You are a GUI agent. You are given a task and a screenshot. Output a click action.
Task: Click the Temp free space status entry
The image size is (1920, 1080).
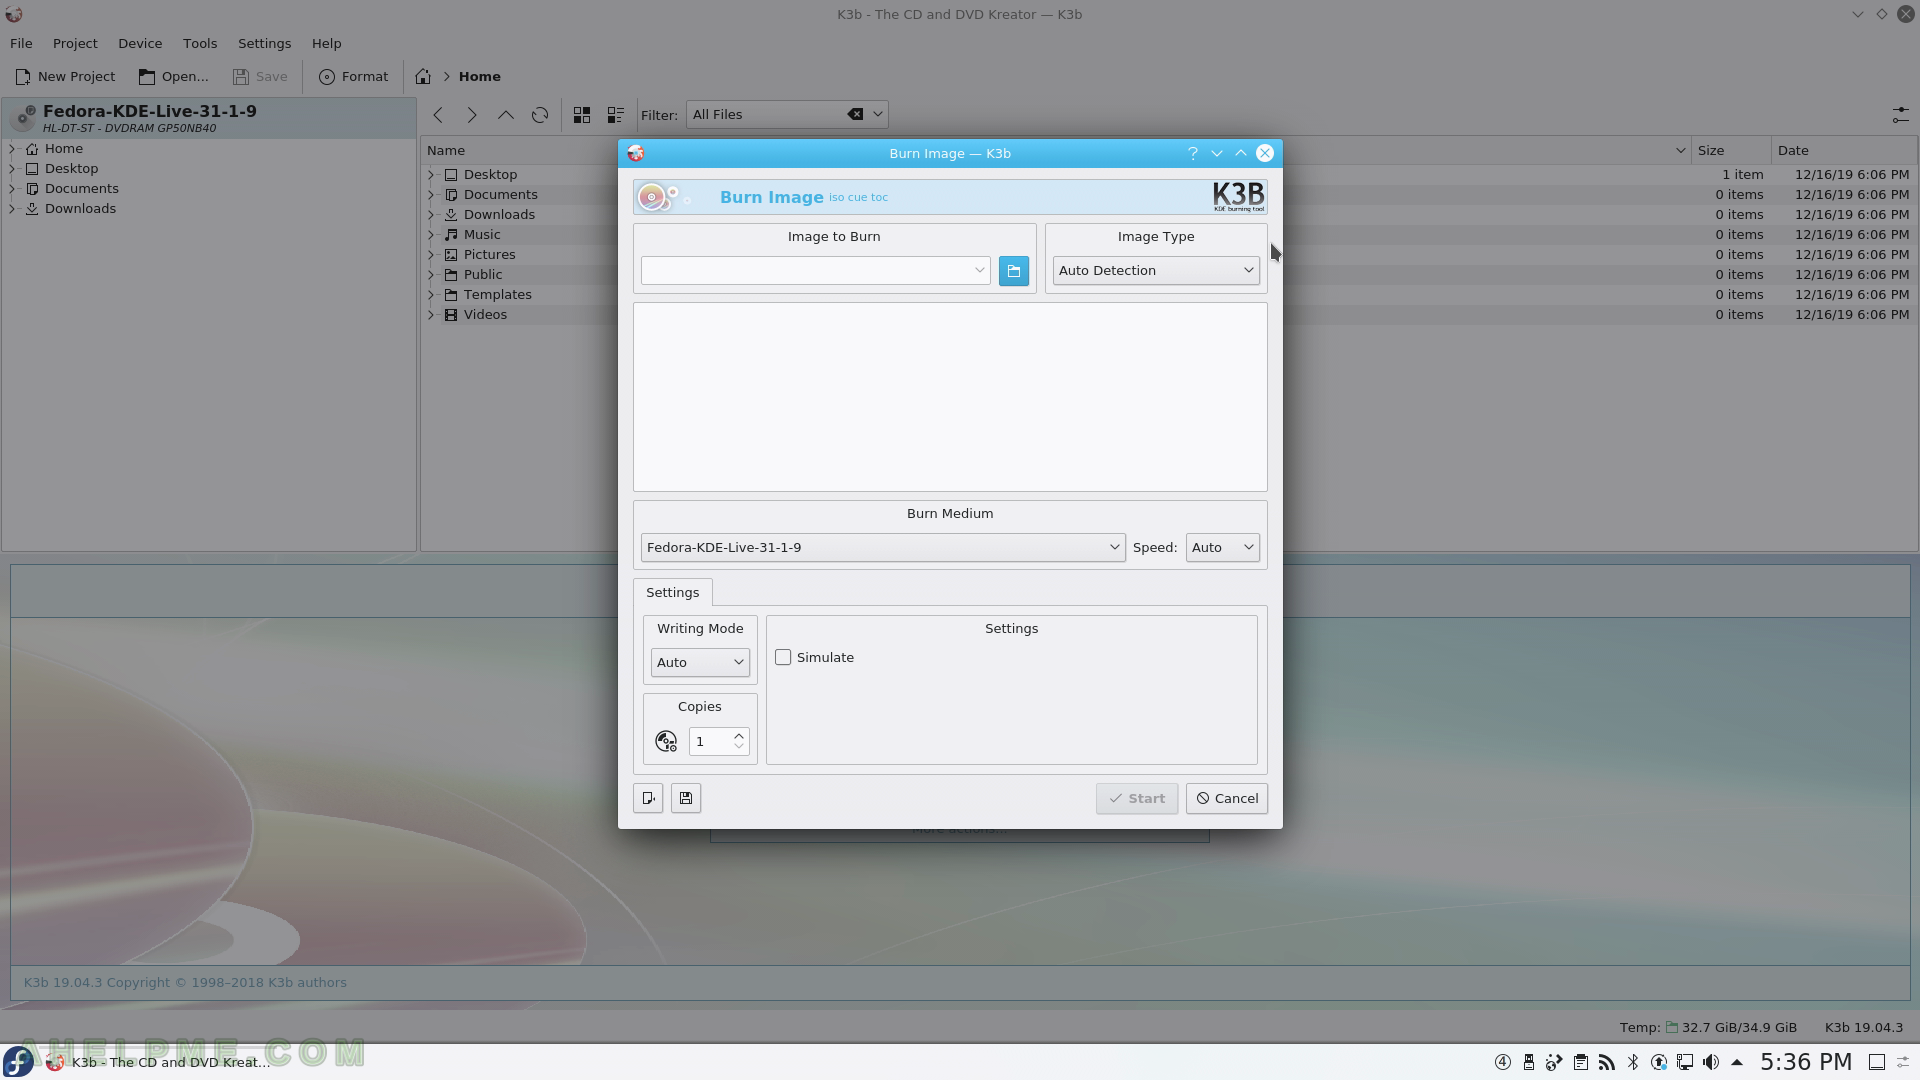click(x=1708, y=1027)
